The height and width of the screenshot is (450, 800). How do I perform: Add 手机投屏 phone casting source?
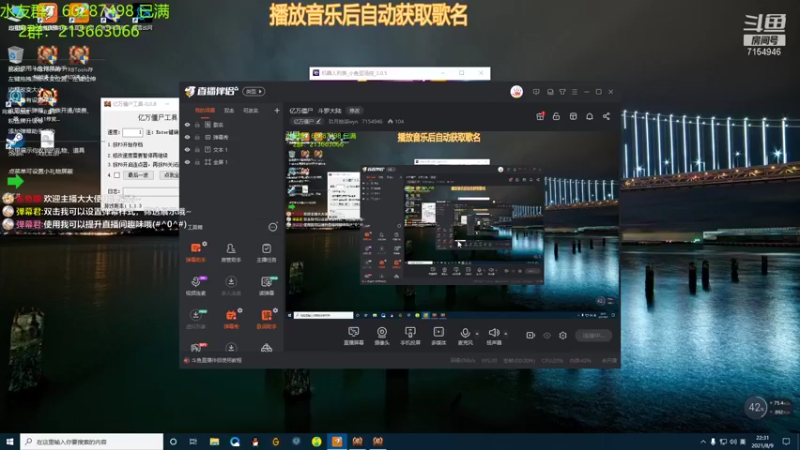coord(410,336)
